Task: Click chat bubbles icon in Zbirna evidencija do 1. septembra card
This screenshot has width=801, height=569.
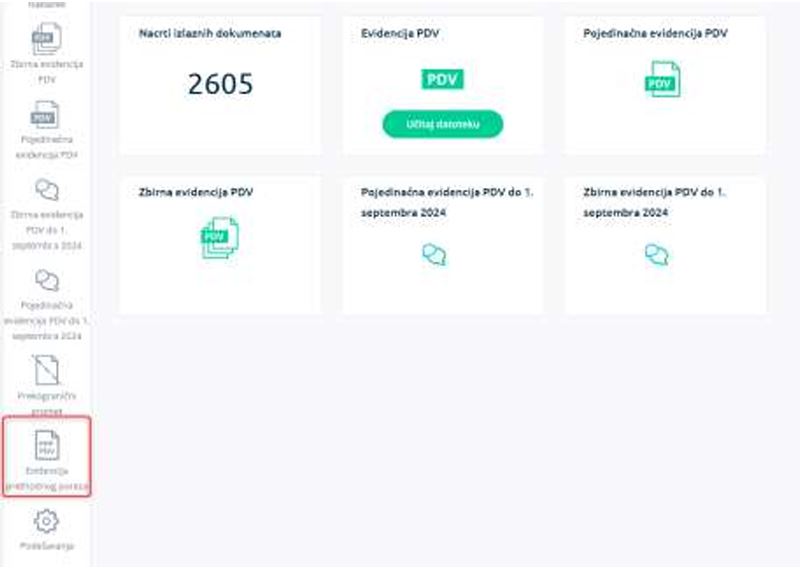Action: [x=657, y=254]
